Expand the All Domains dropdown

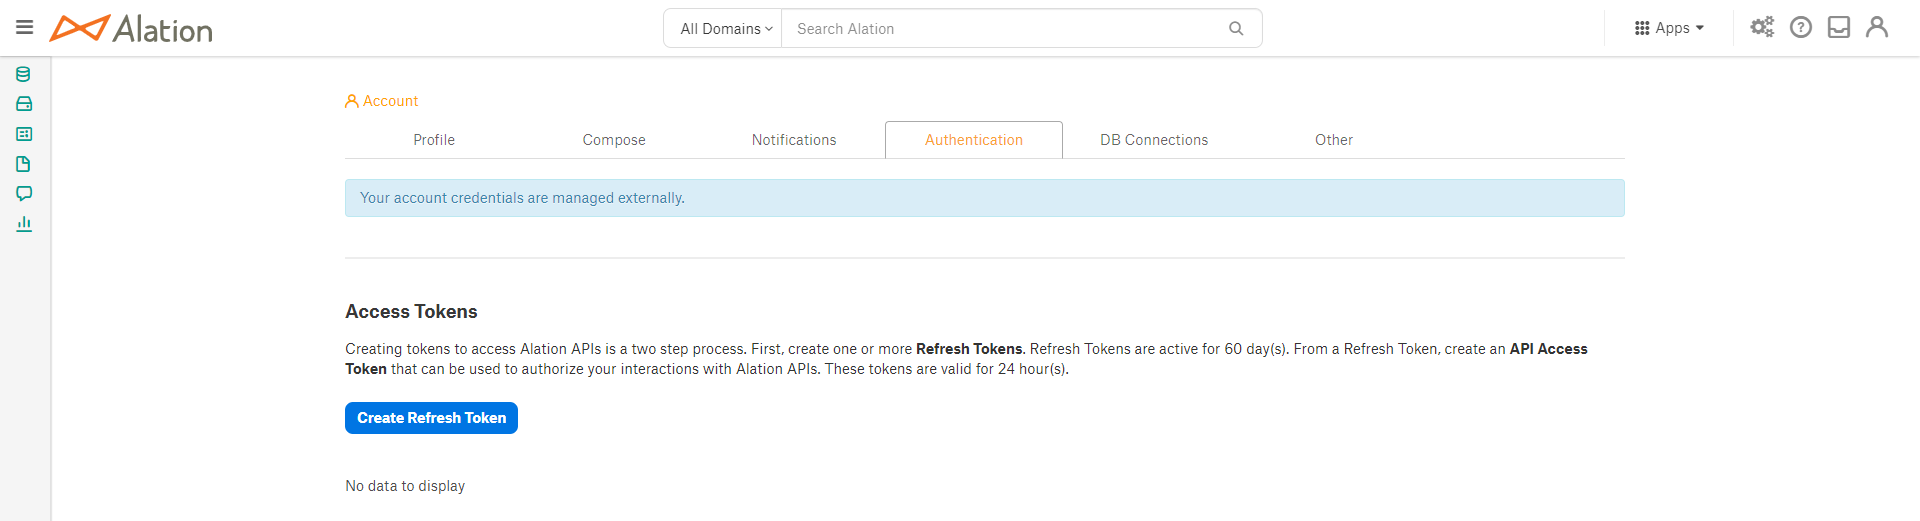pos(726,29)
